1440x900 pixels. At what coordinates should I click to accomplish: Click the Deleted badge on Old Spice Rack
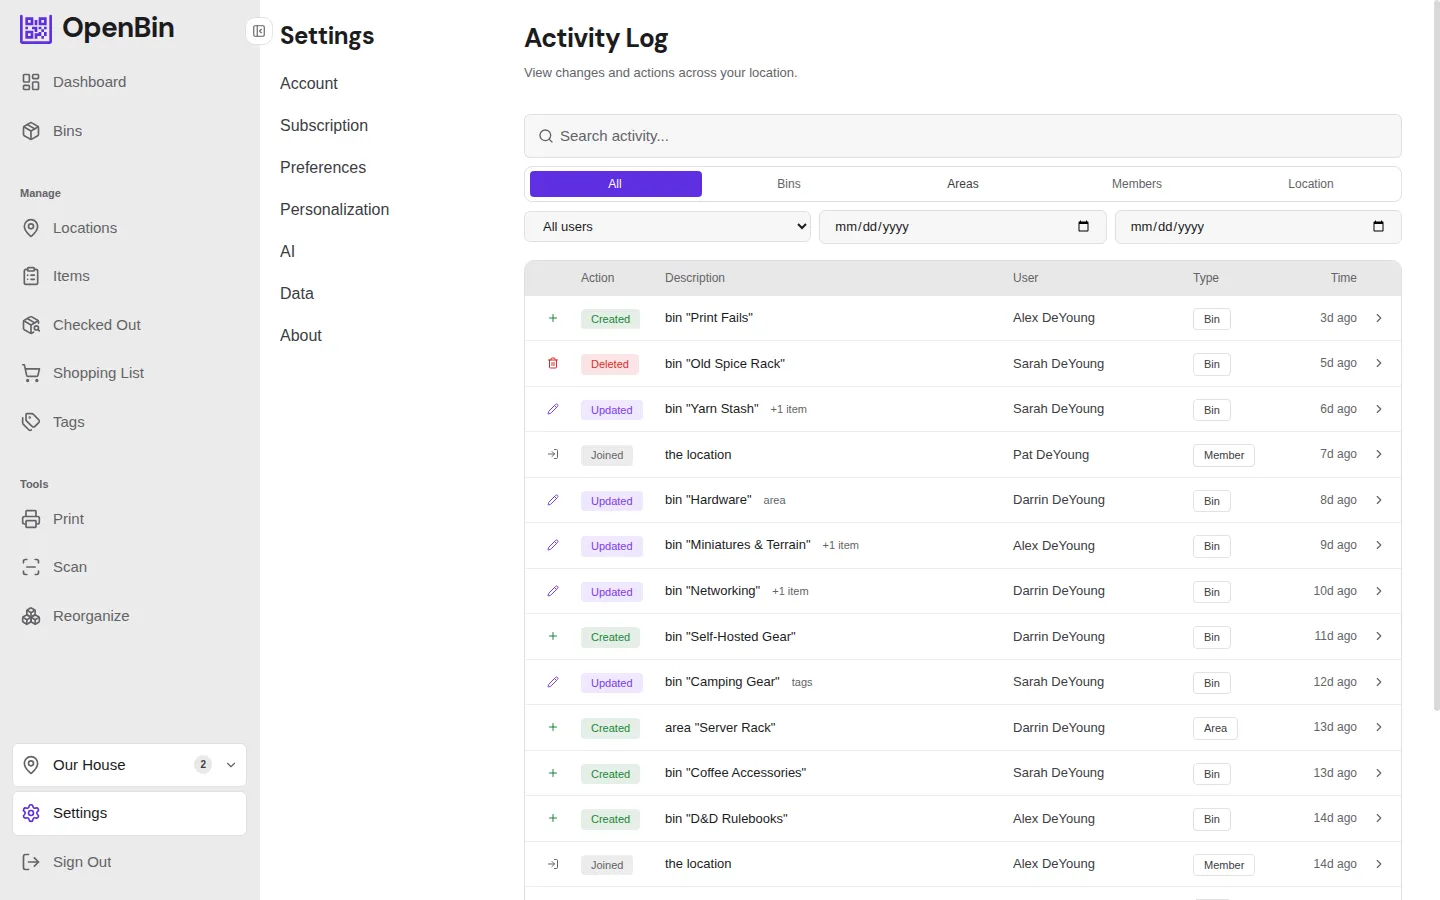click(610, 364)
